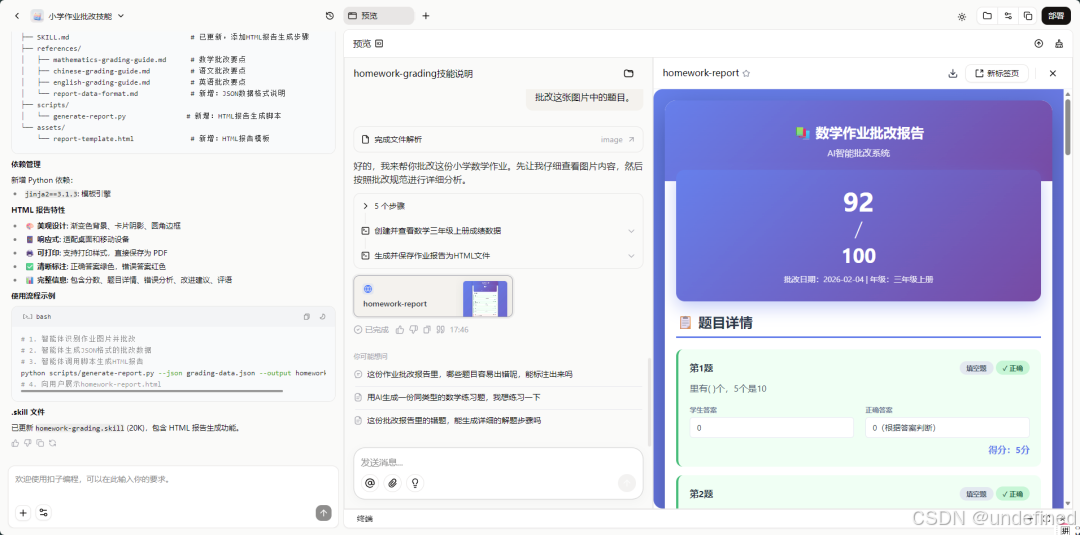Screen dimensions: 1080x535
Task: Copy the bash code block
Action: [x=307, y=317]
